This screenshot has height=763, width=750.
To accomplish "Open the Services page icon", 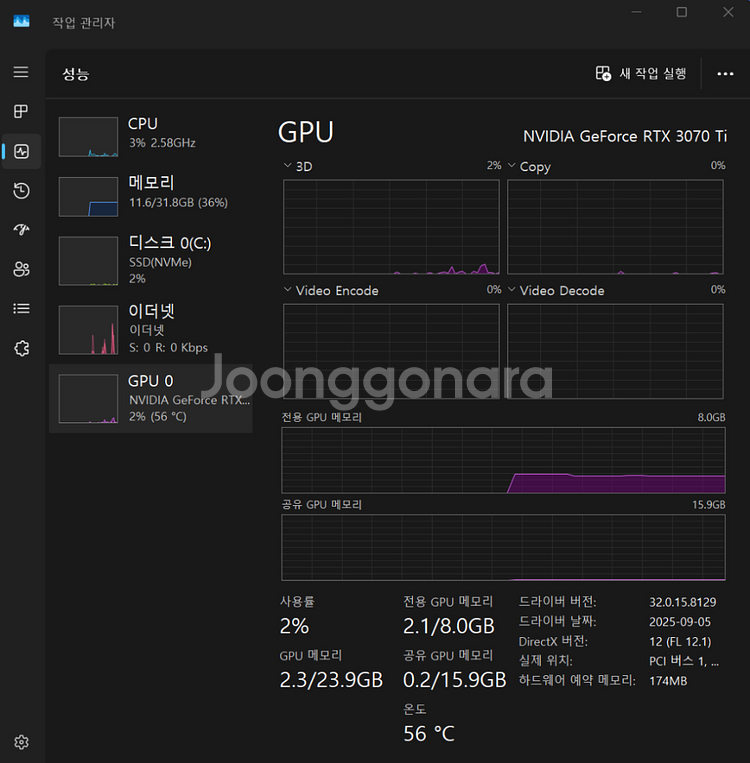I will click(x=21, y=348).
